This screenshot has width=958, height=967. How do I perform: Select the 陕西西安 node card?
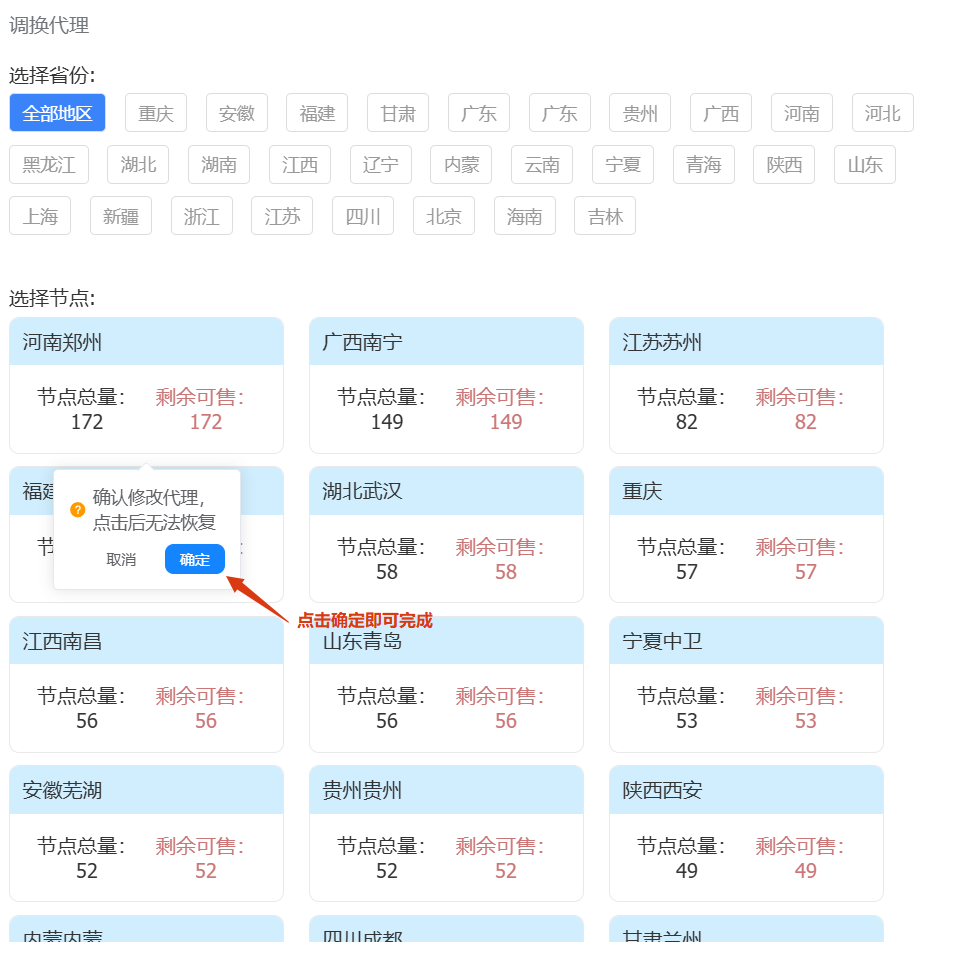[x=746, y=834]
